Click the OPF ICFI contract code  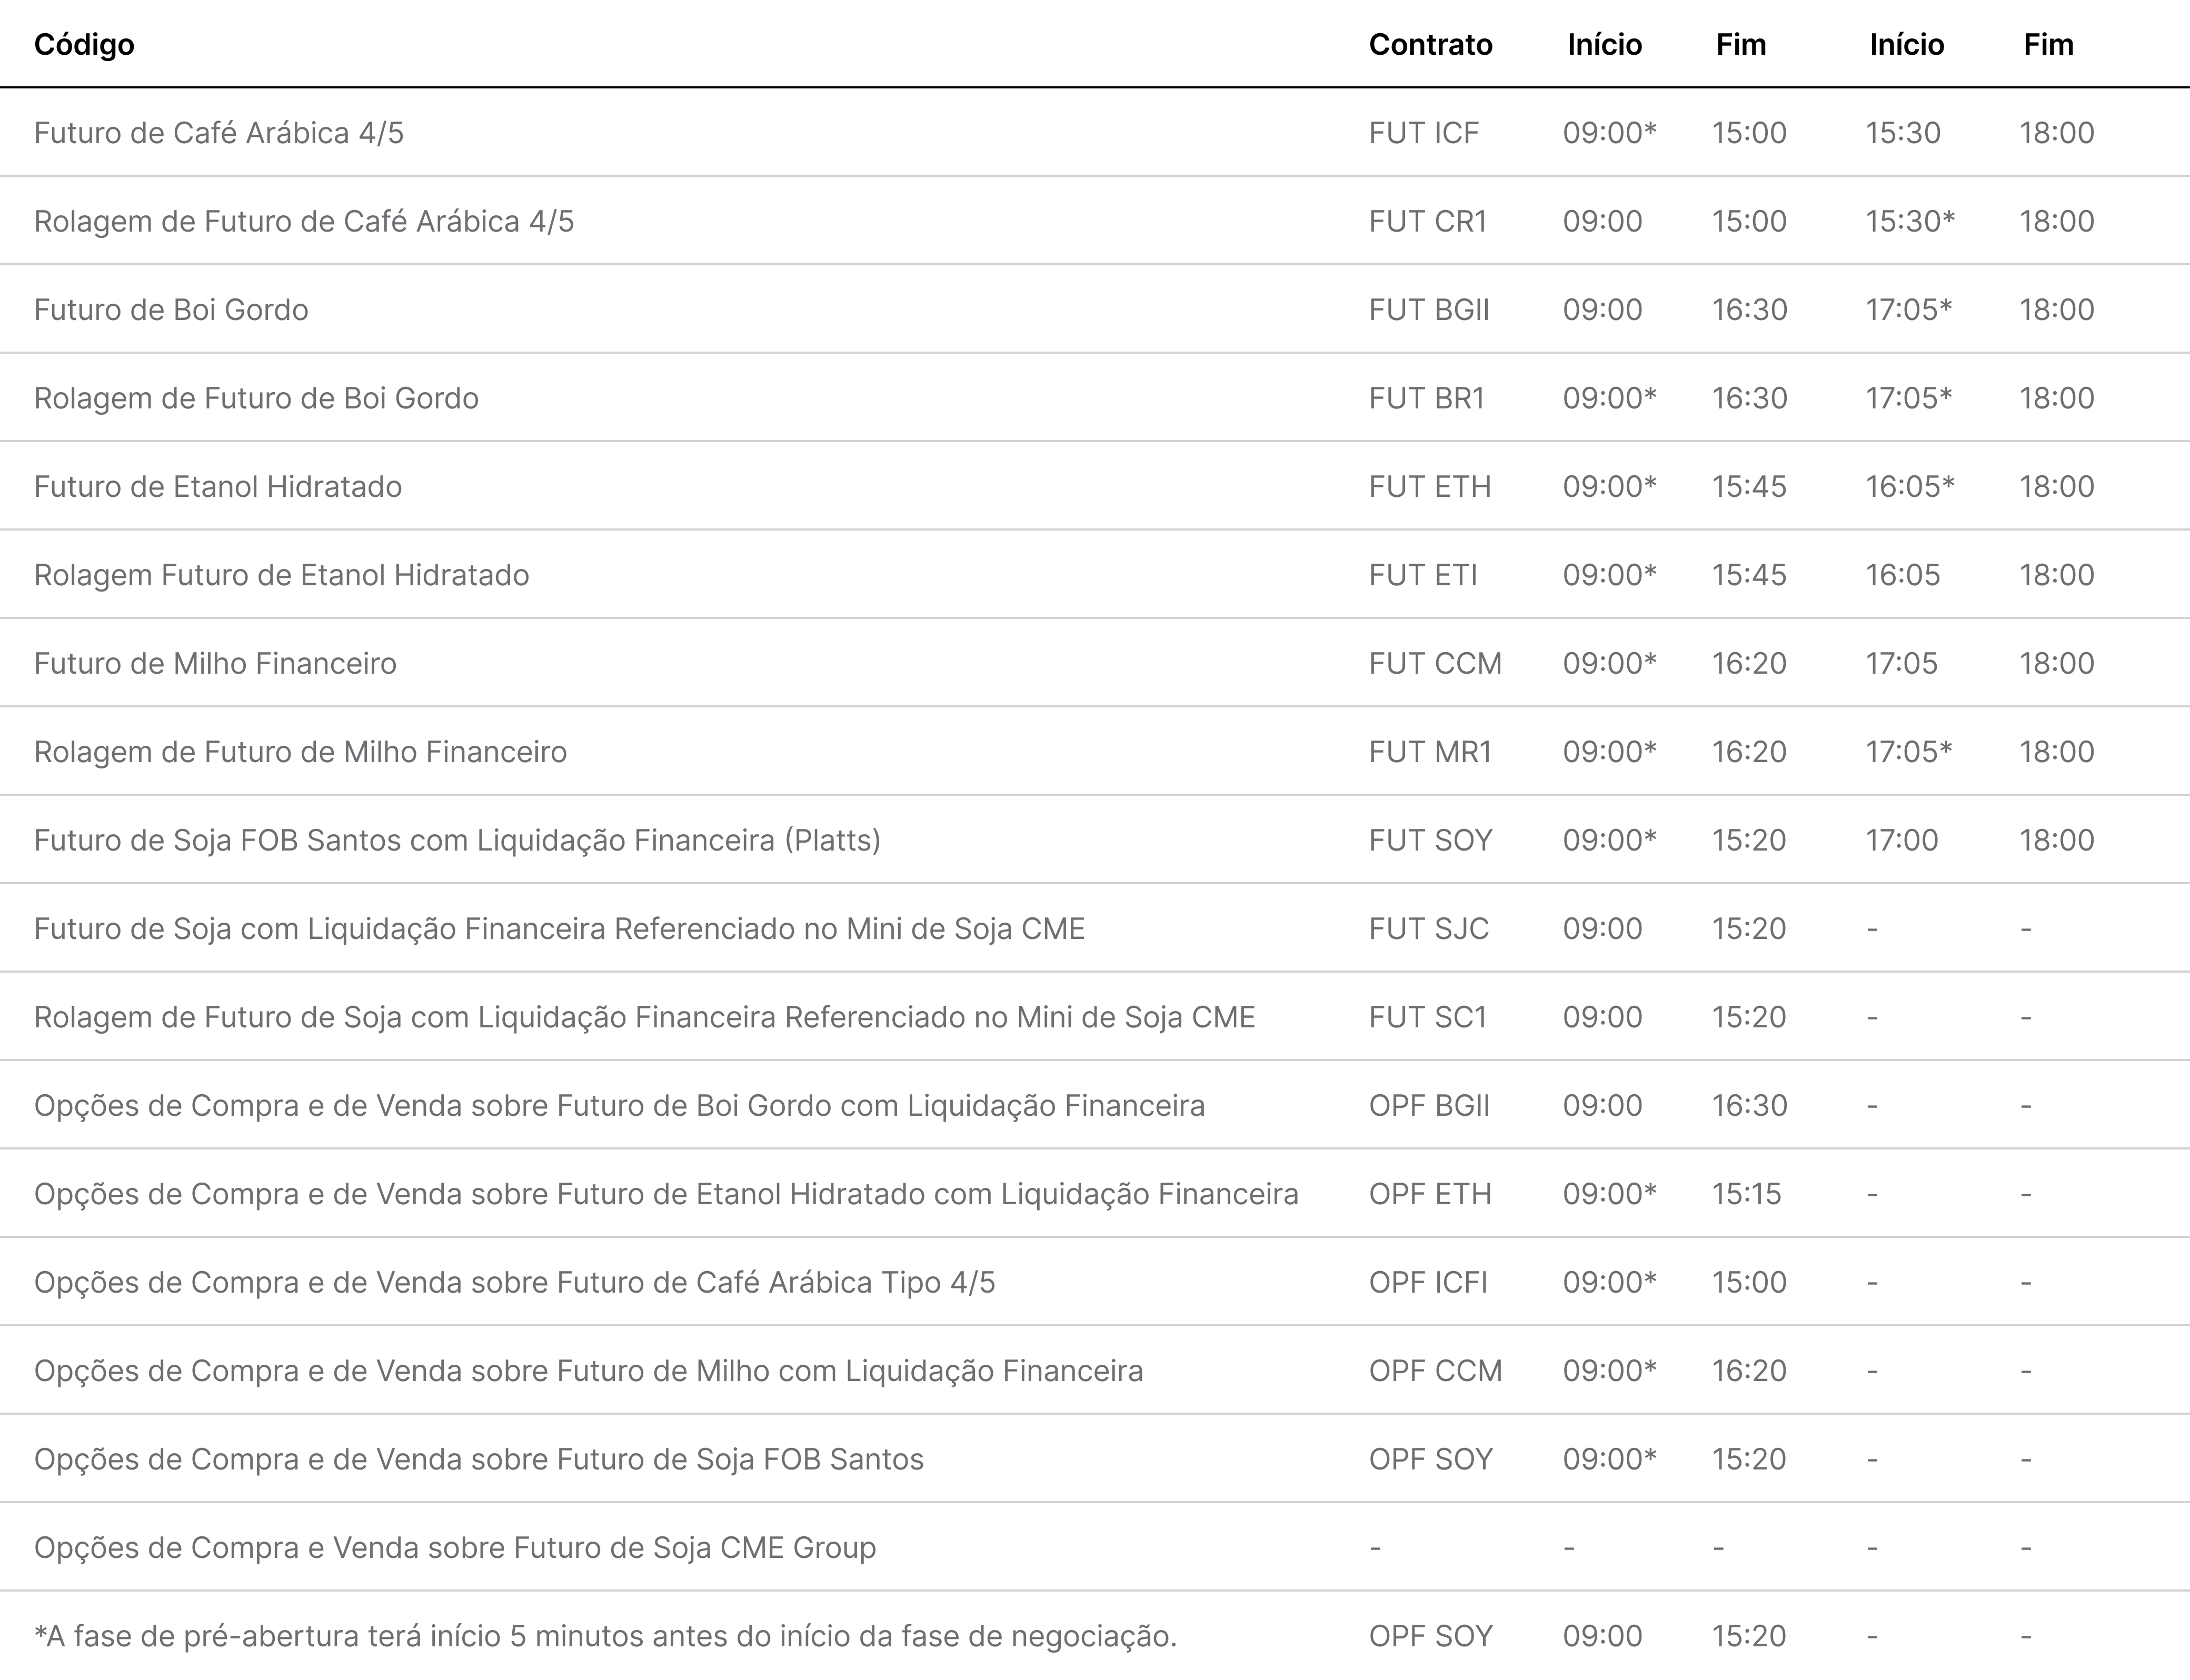(x=1428, y=1283)
